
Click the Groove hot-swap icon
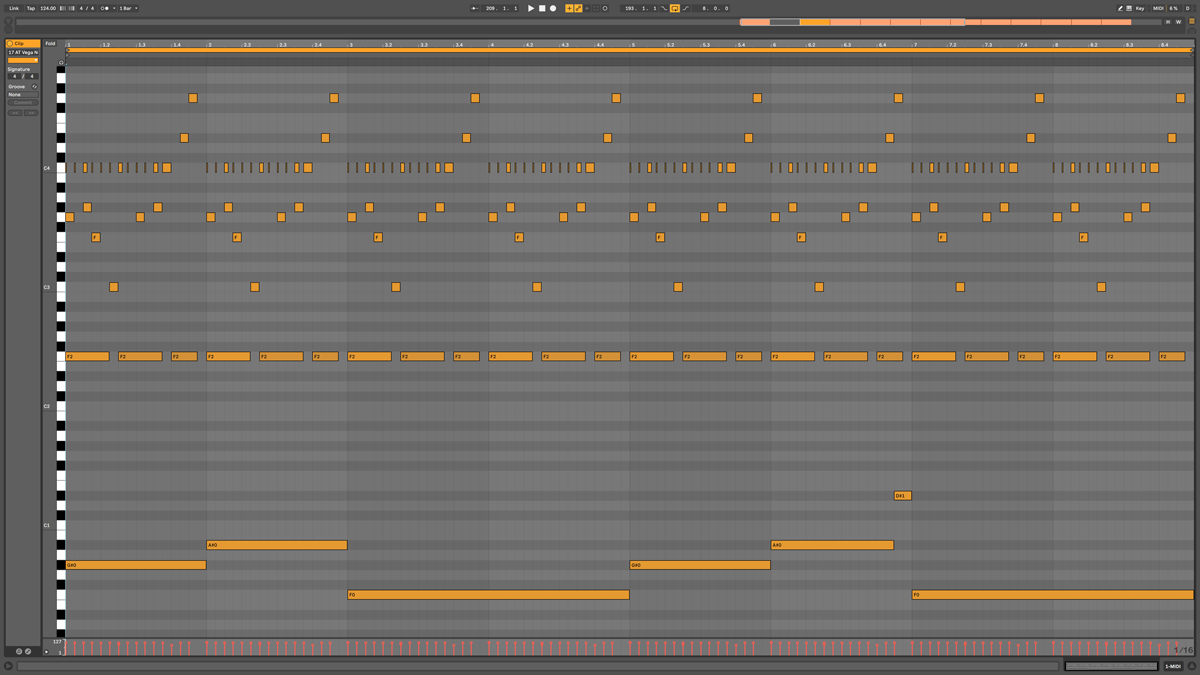pos(34,87)
